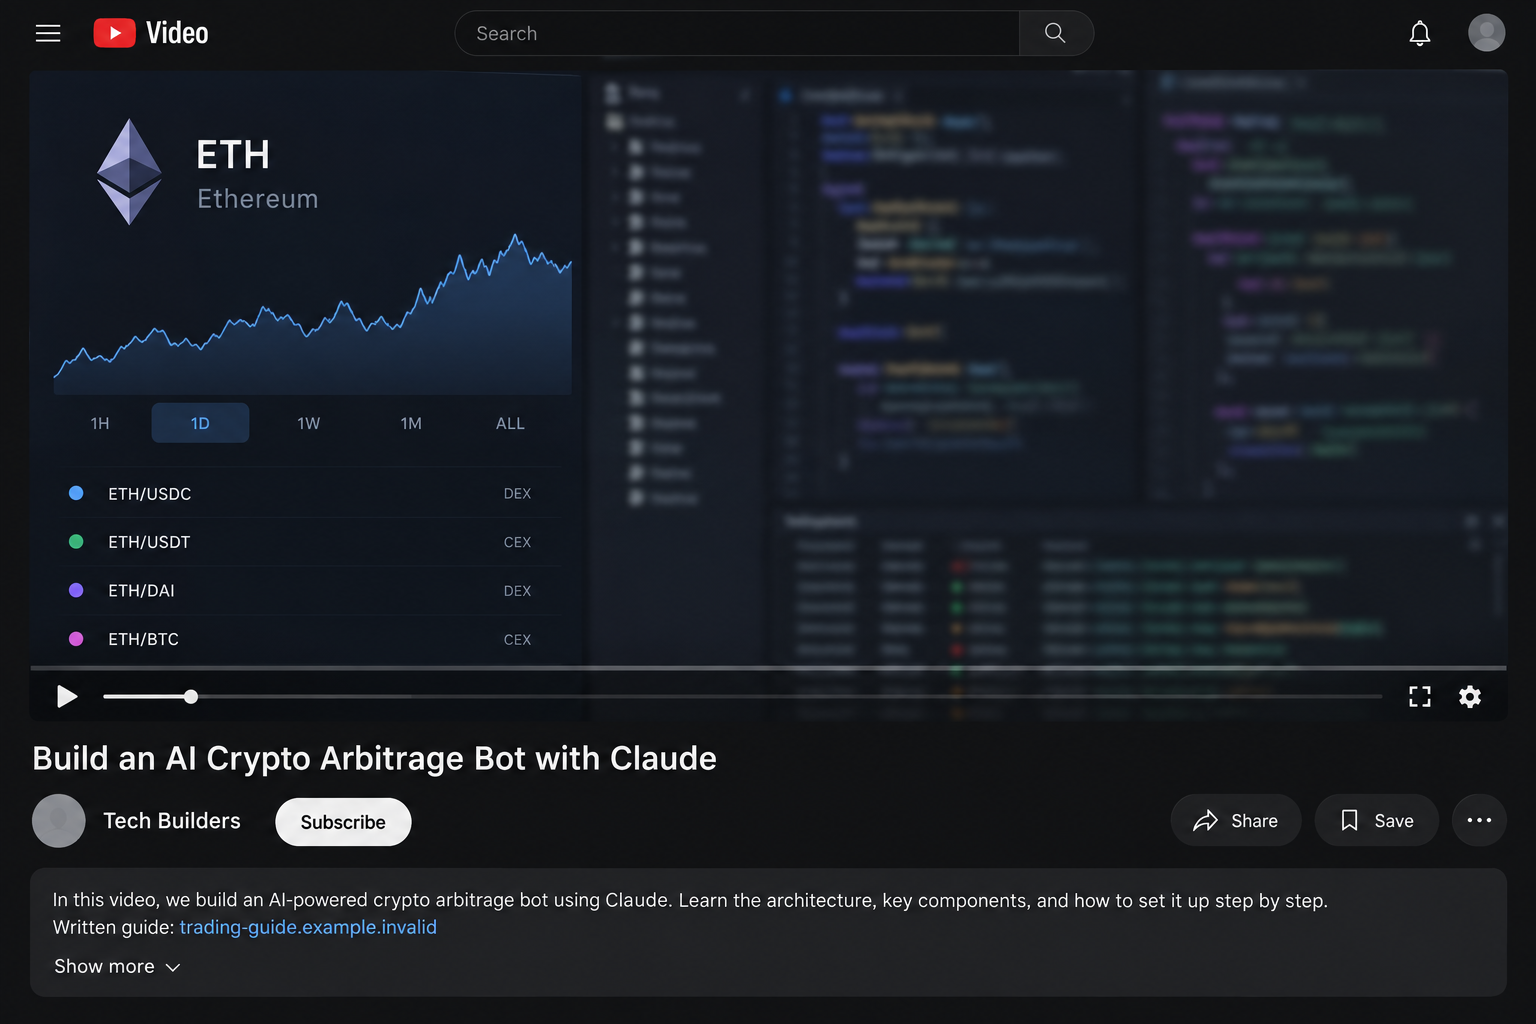Click the ETH price chart
1536x1024 pixels.
point(312,314)
